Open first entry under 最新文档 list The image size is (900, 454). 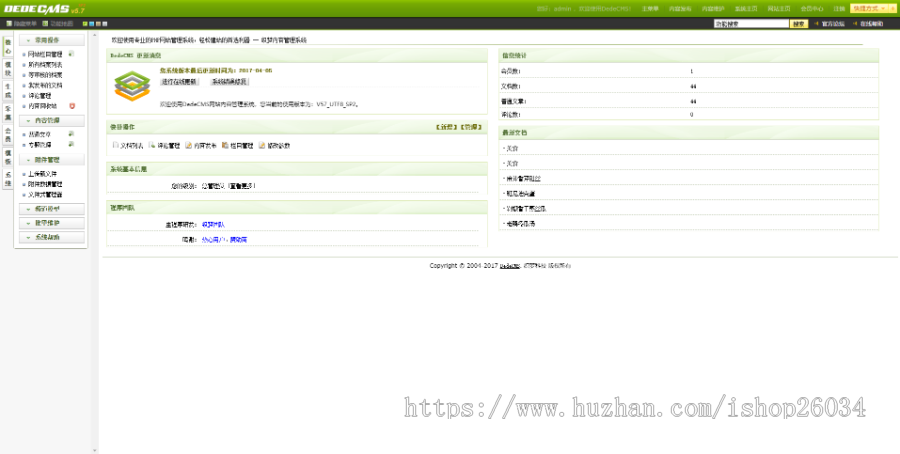click(x=511, y=148)
